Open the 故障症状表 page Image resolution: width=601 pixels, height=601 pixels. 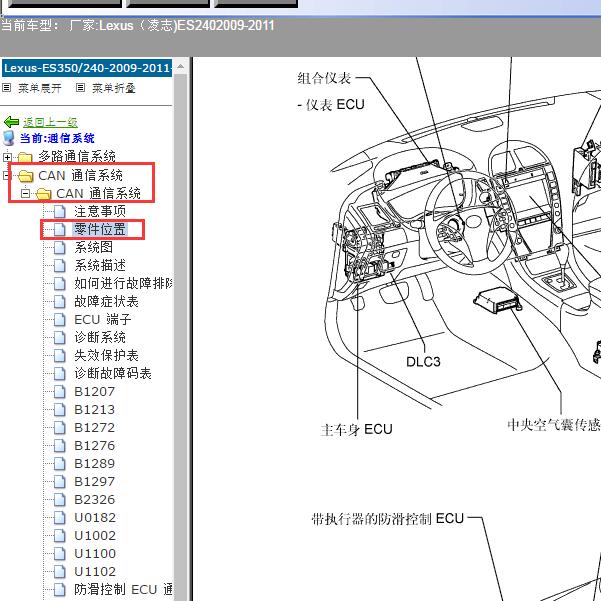[106, 301]
